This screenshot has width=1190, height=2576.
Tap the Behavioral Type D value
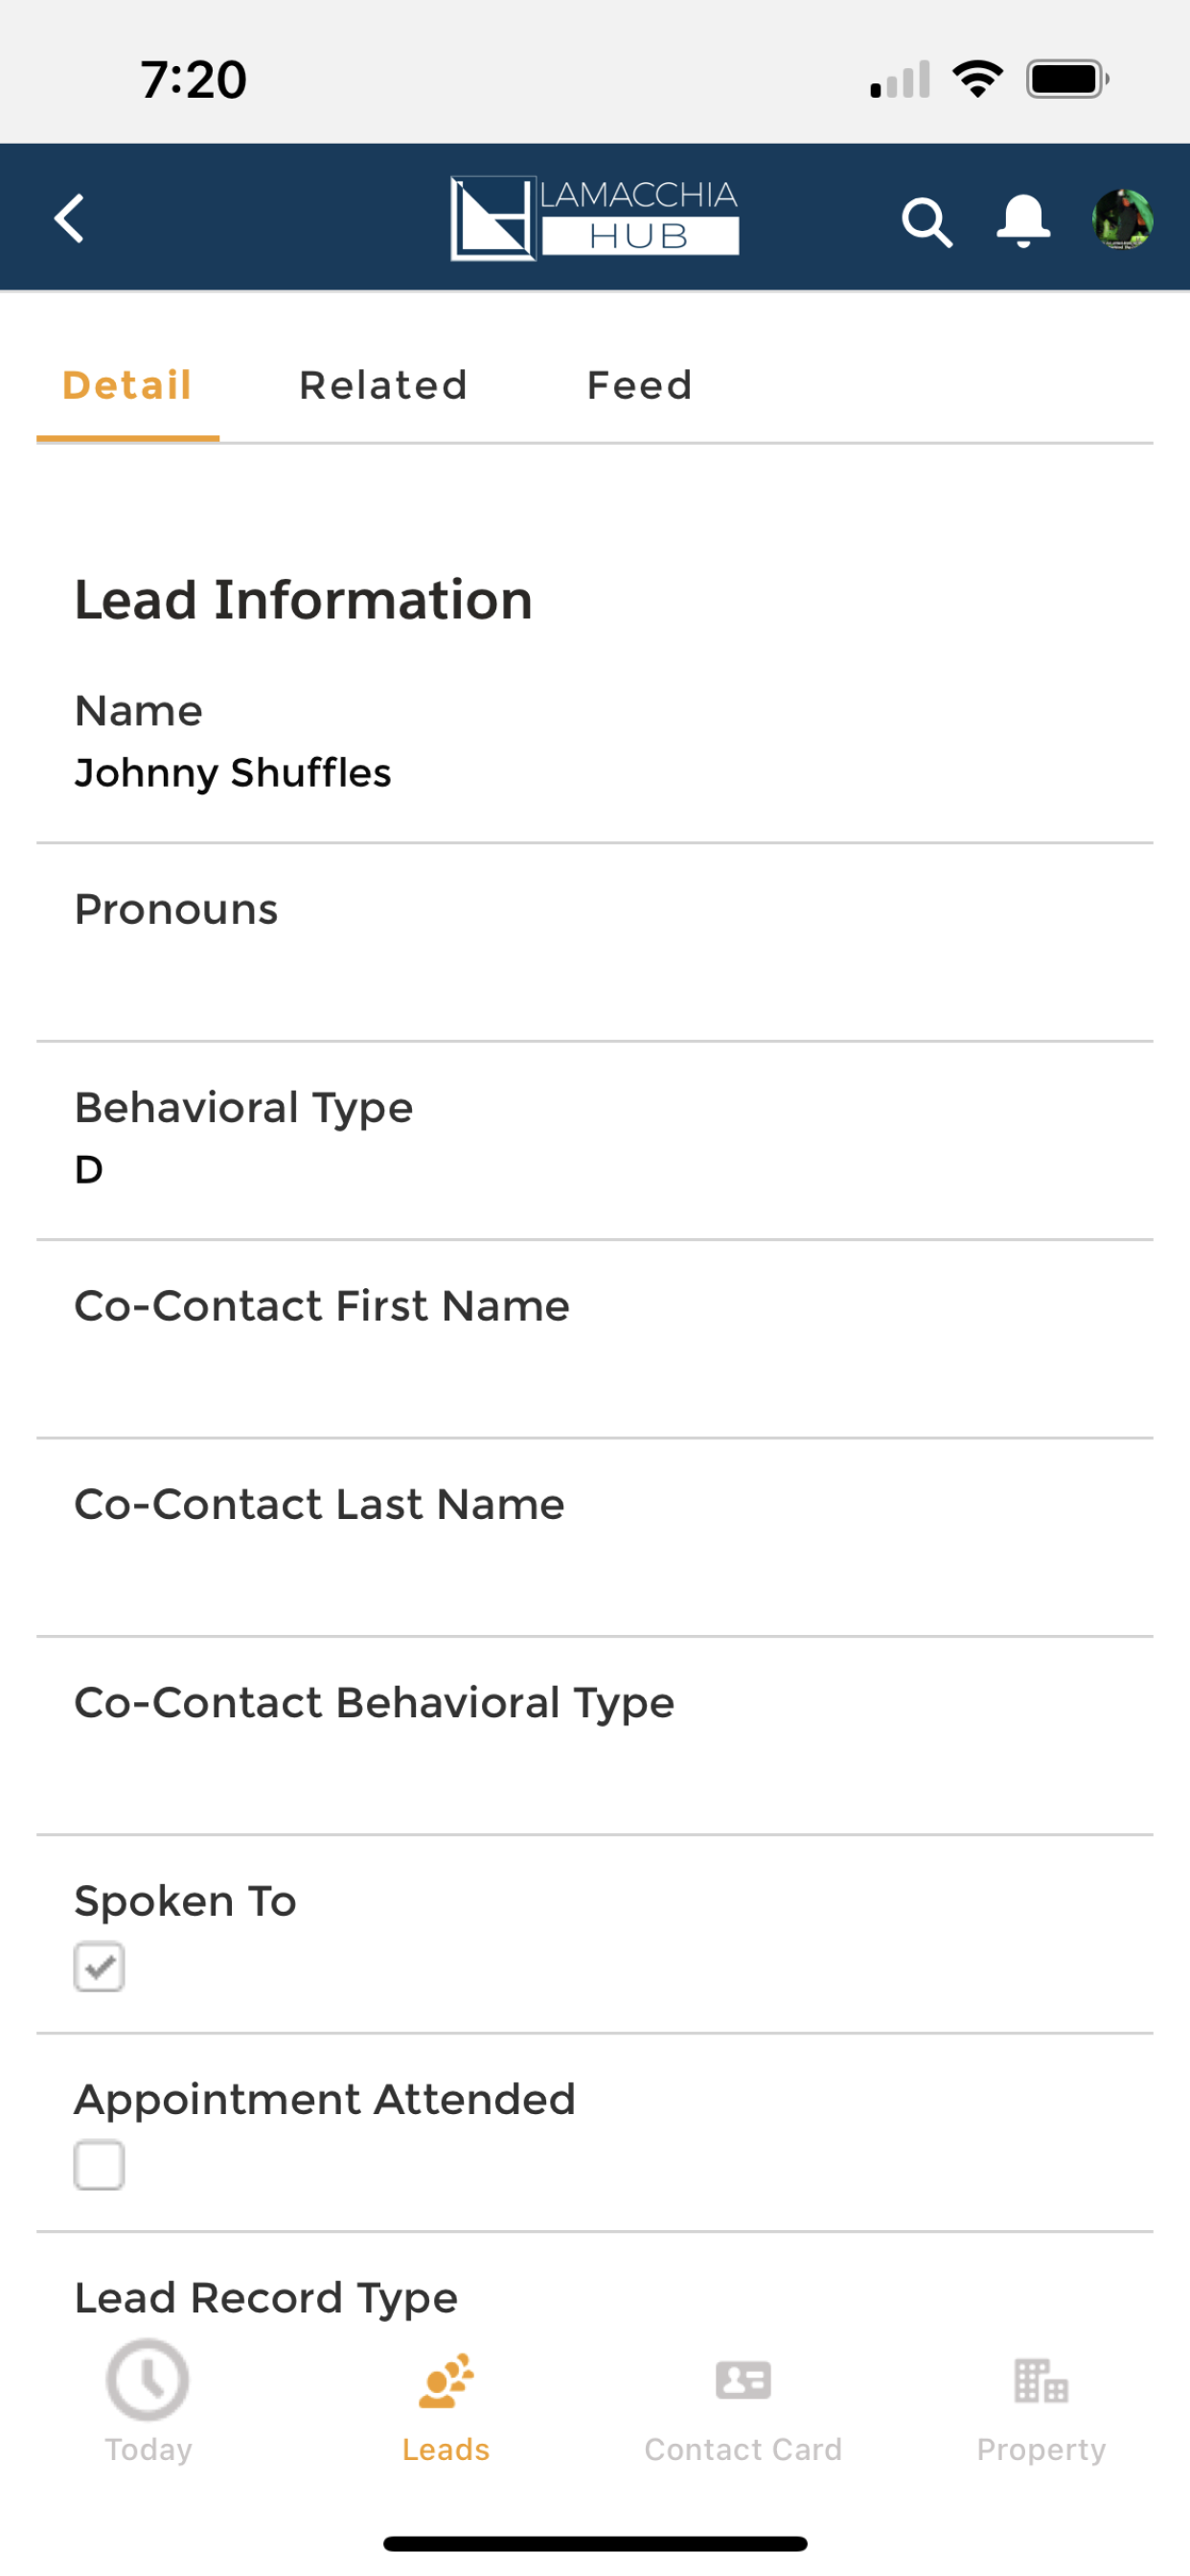coord(89,1169)
